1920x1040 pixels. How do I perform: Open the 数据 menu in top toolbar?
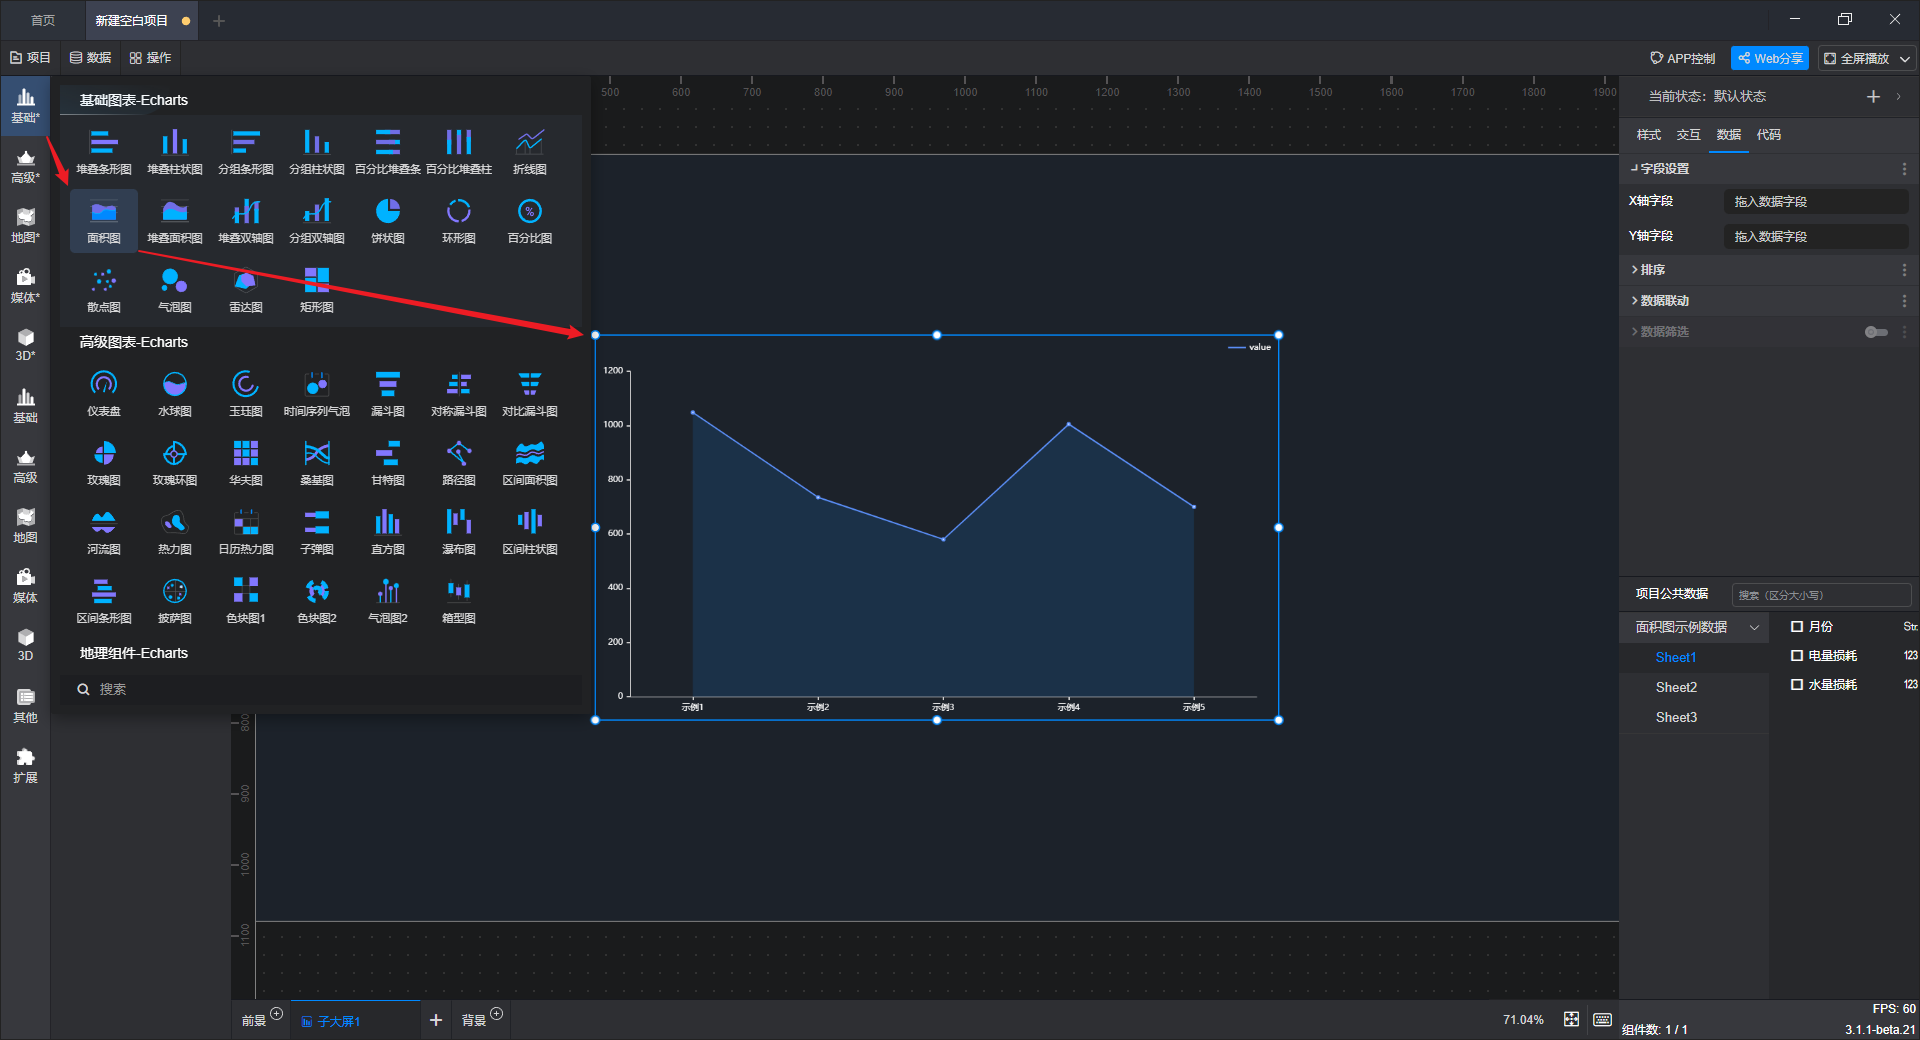pyautogui.click(x=90, y=58)
